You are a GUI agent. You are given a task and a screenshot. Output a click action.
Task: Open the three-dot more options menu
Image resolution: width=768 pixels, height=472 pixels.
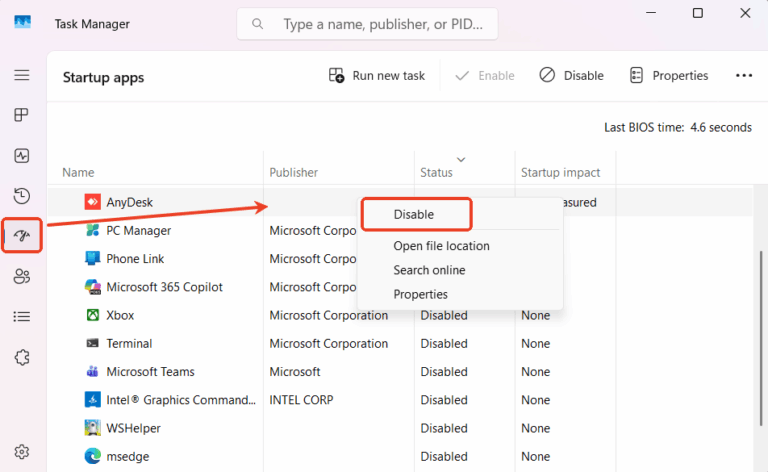pyautogui.click(x=744, y=75)
